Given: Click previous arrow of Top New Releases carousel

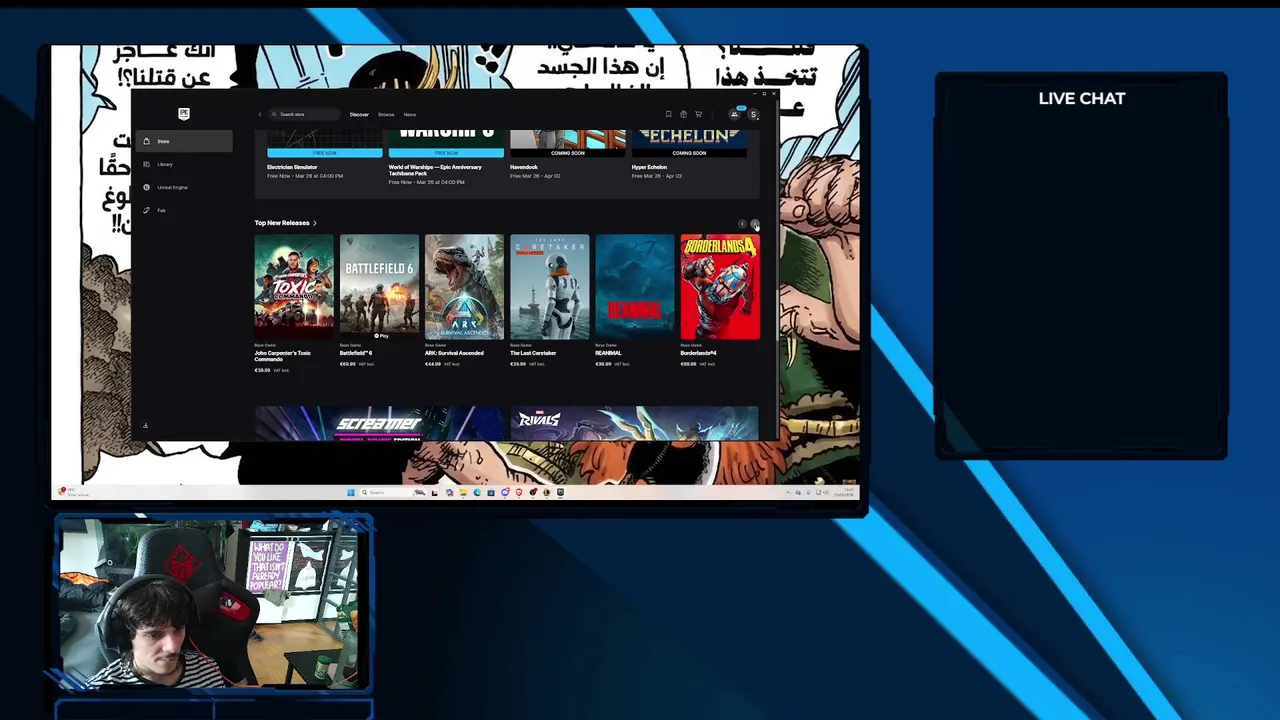Looking at the screenshot, I should (742, 224).
